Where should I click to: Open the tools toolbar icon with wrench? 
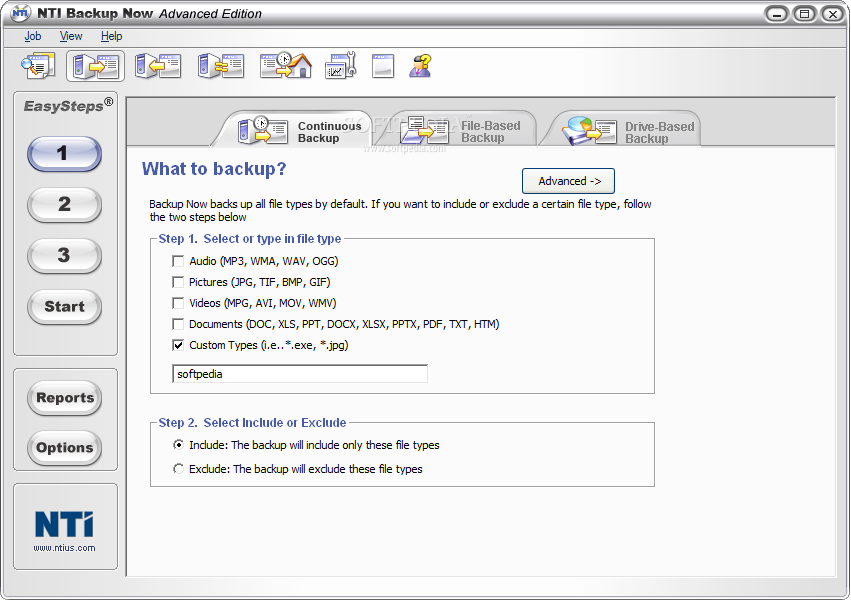341,66
